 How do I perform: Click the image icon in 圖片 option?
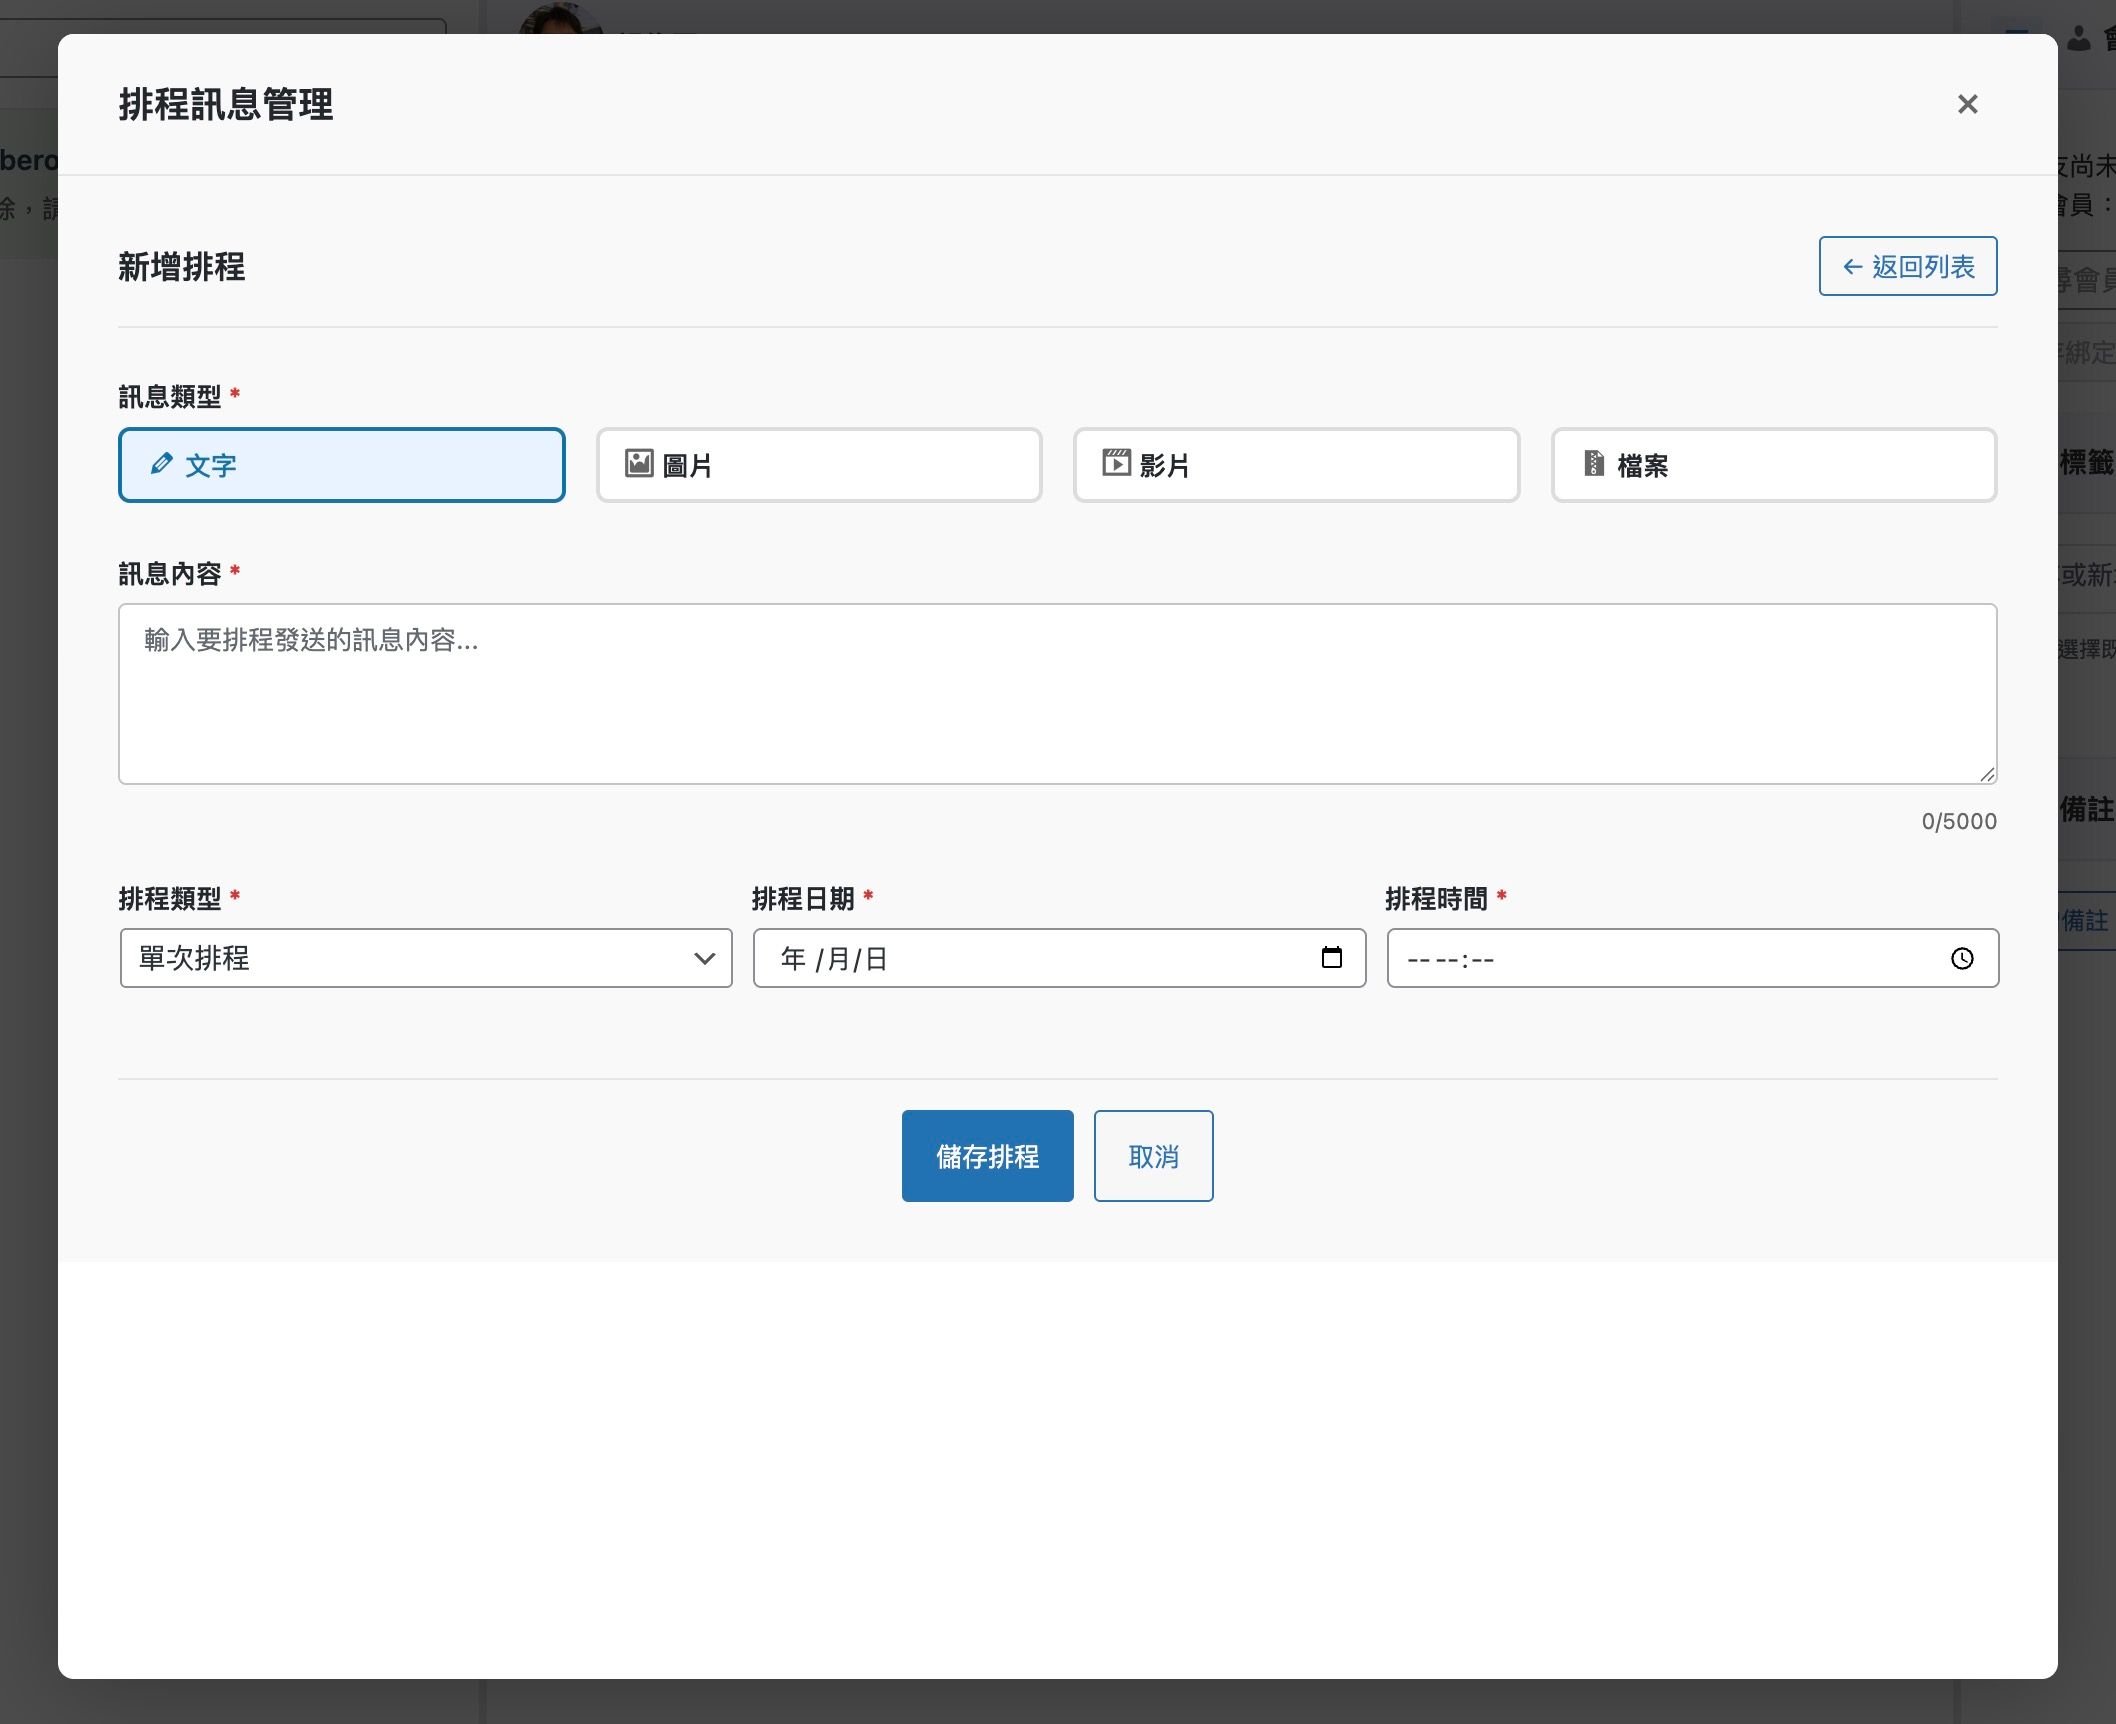[639, 463]
